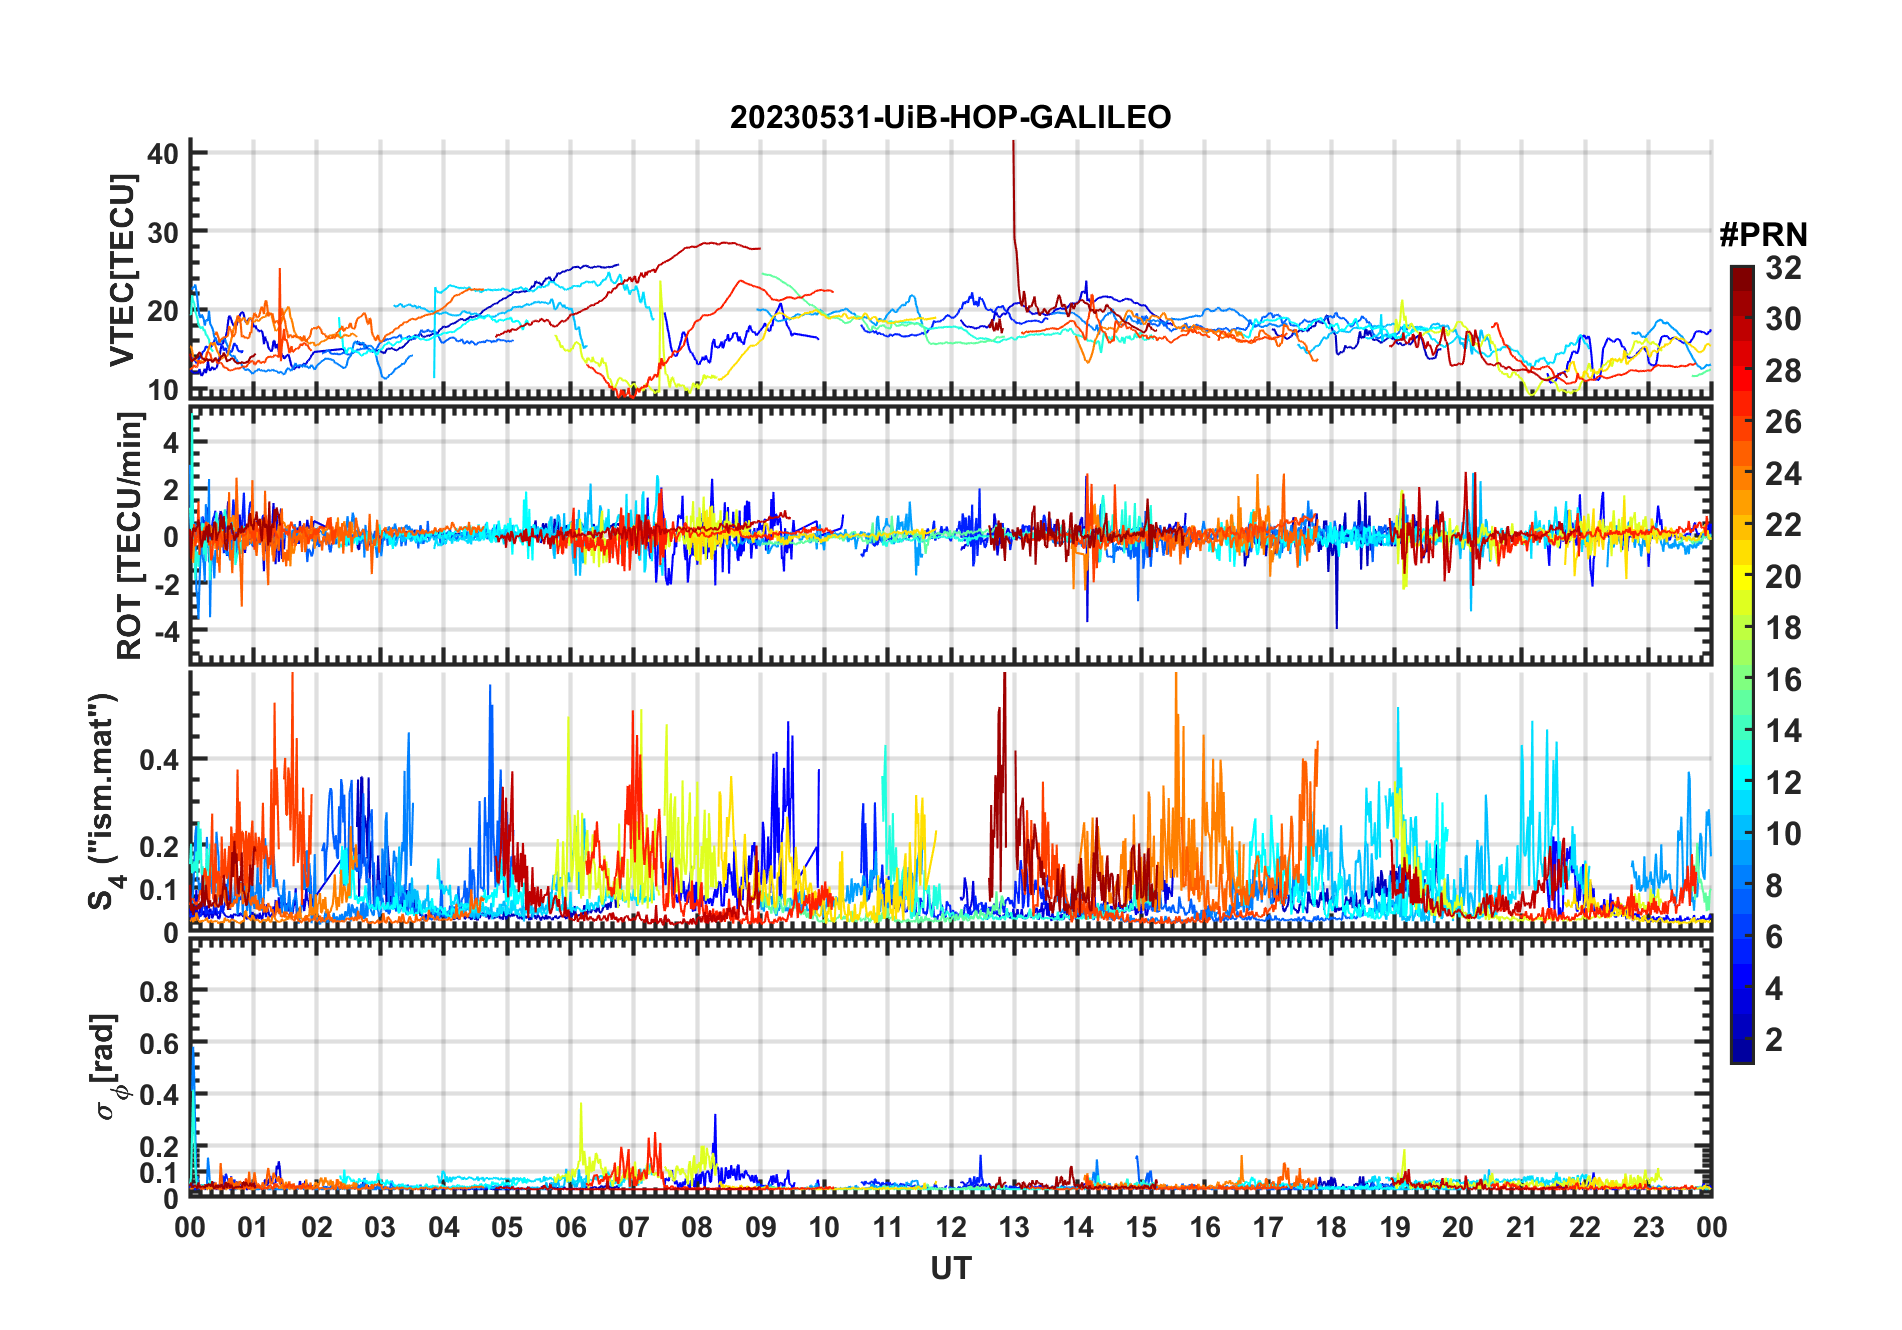Select the VTEC[TECU] y-axis label
Screen dimensions: 1902x1330
(122, 270)
